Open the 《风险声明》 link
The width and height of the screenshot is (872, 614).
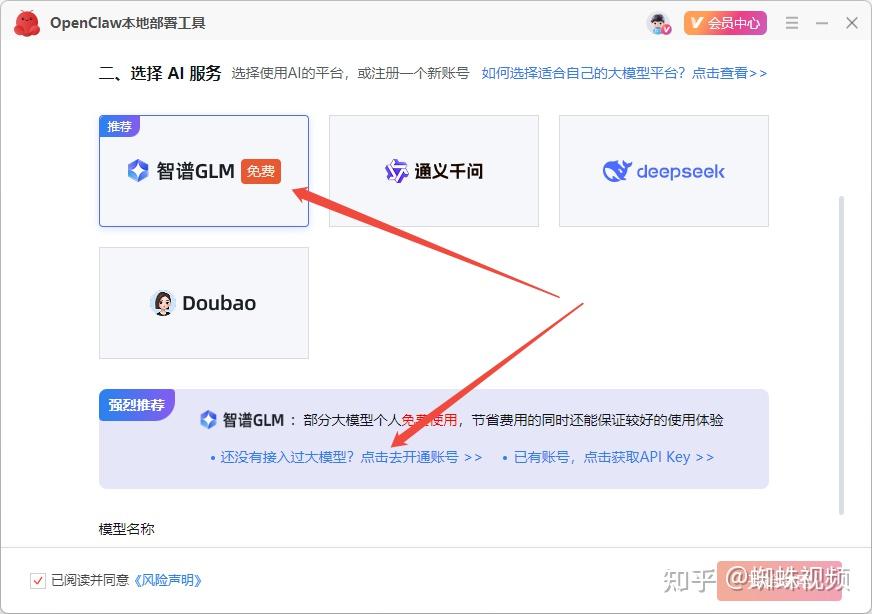(x=167, y=581)
